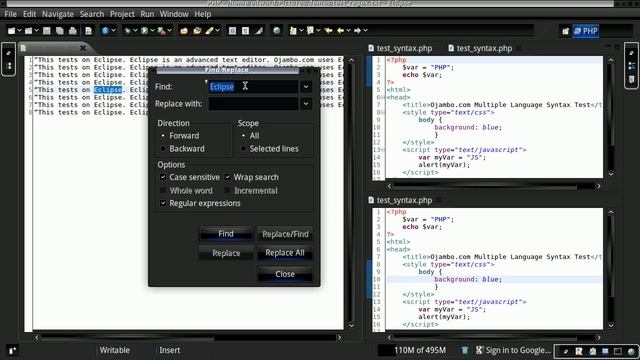Click the R icon in bottom-right trim
The image size is (640, 360).
click(579, 351)
